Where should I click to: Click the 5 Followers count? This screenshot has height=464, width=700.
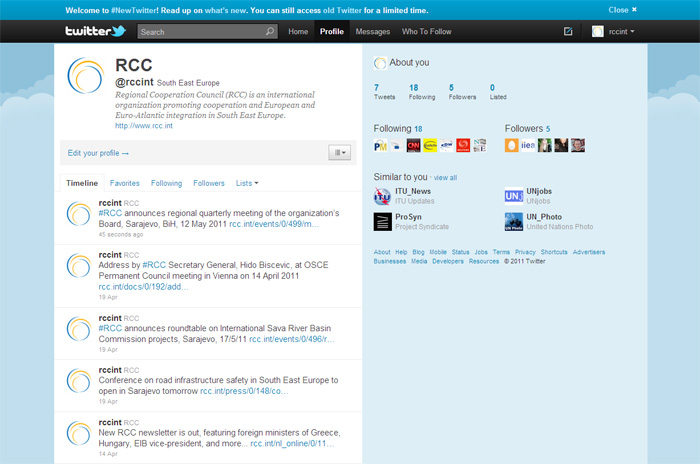[x=462, y=92]
